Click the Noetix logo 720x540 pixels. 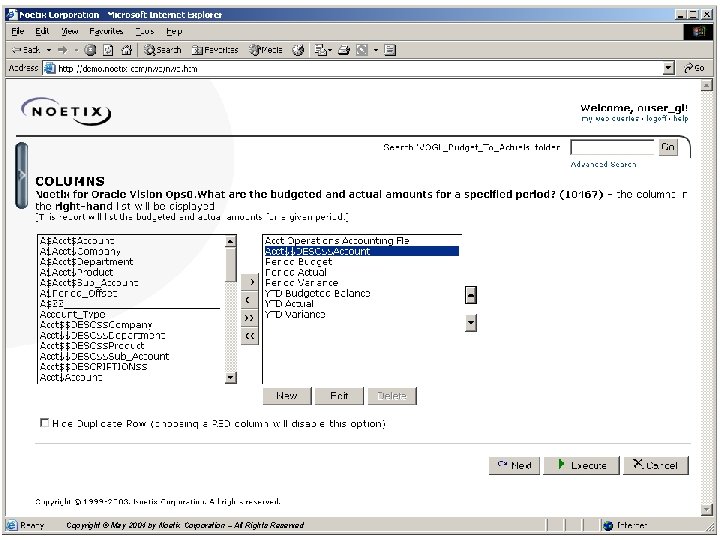tap(67, 111)
